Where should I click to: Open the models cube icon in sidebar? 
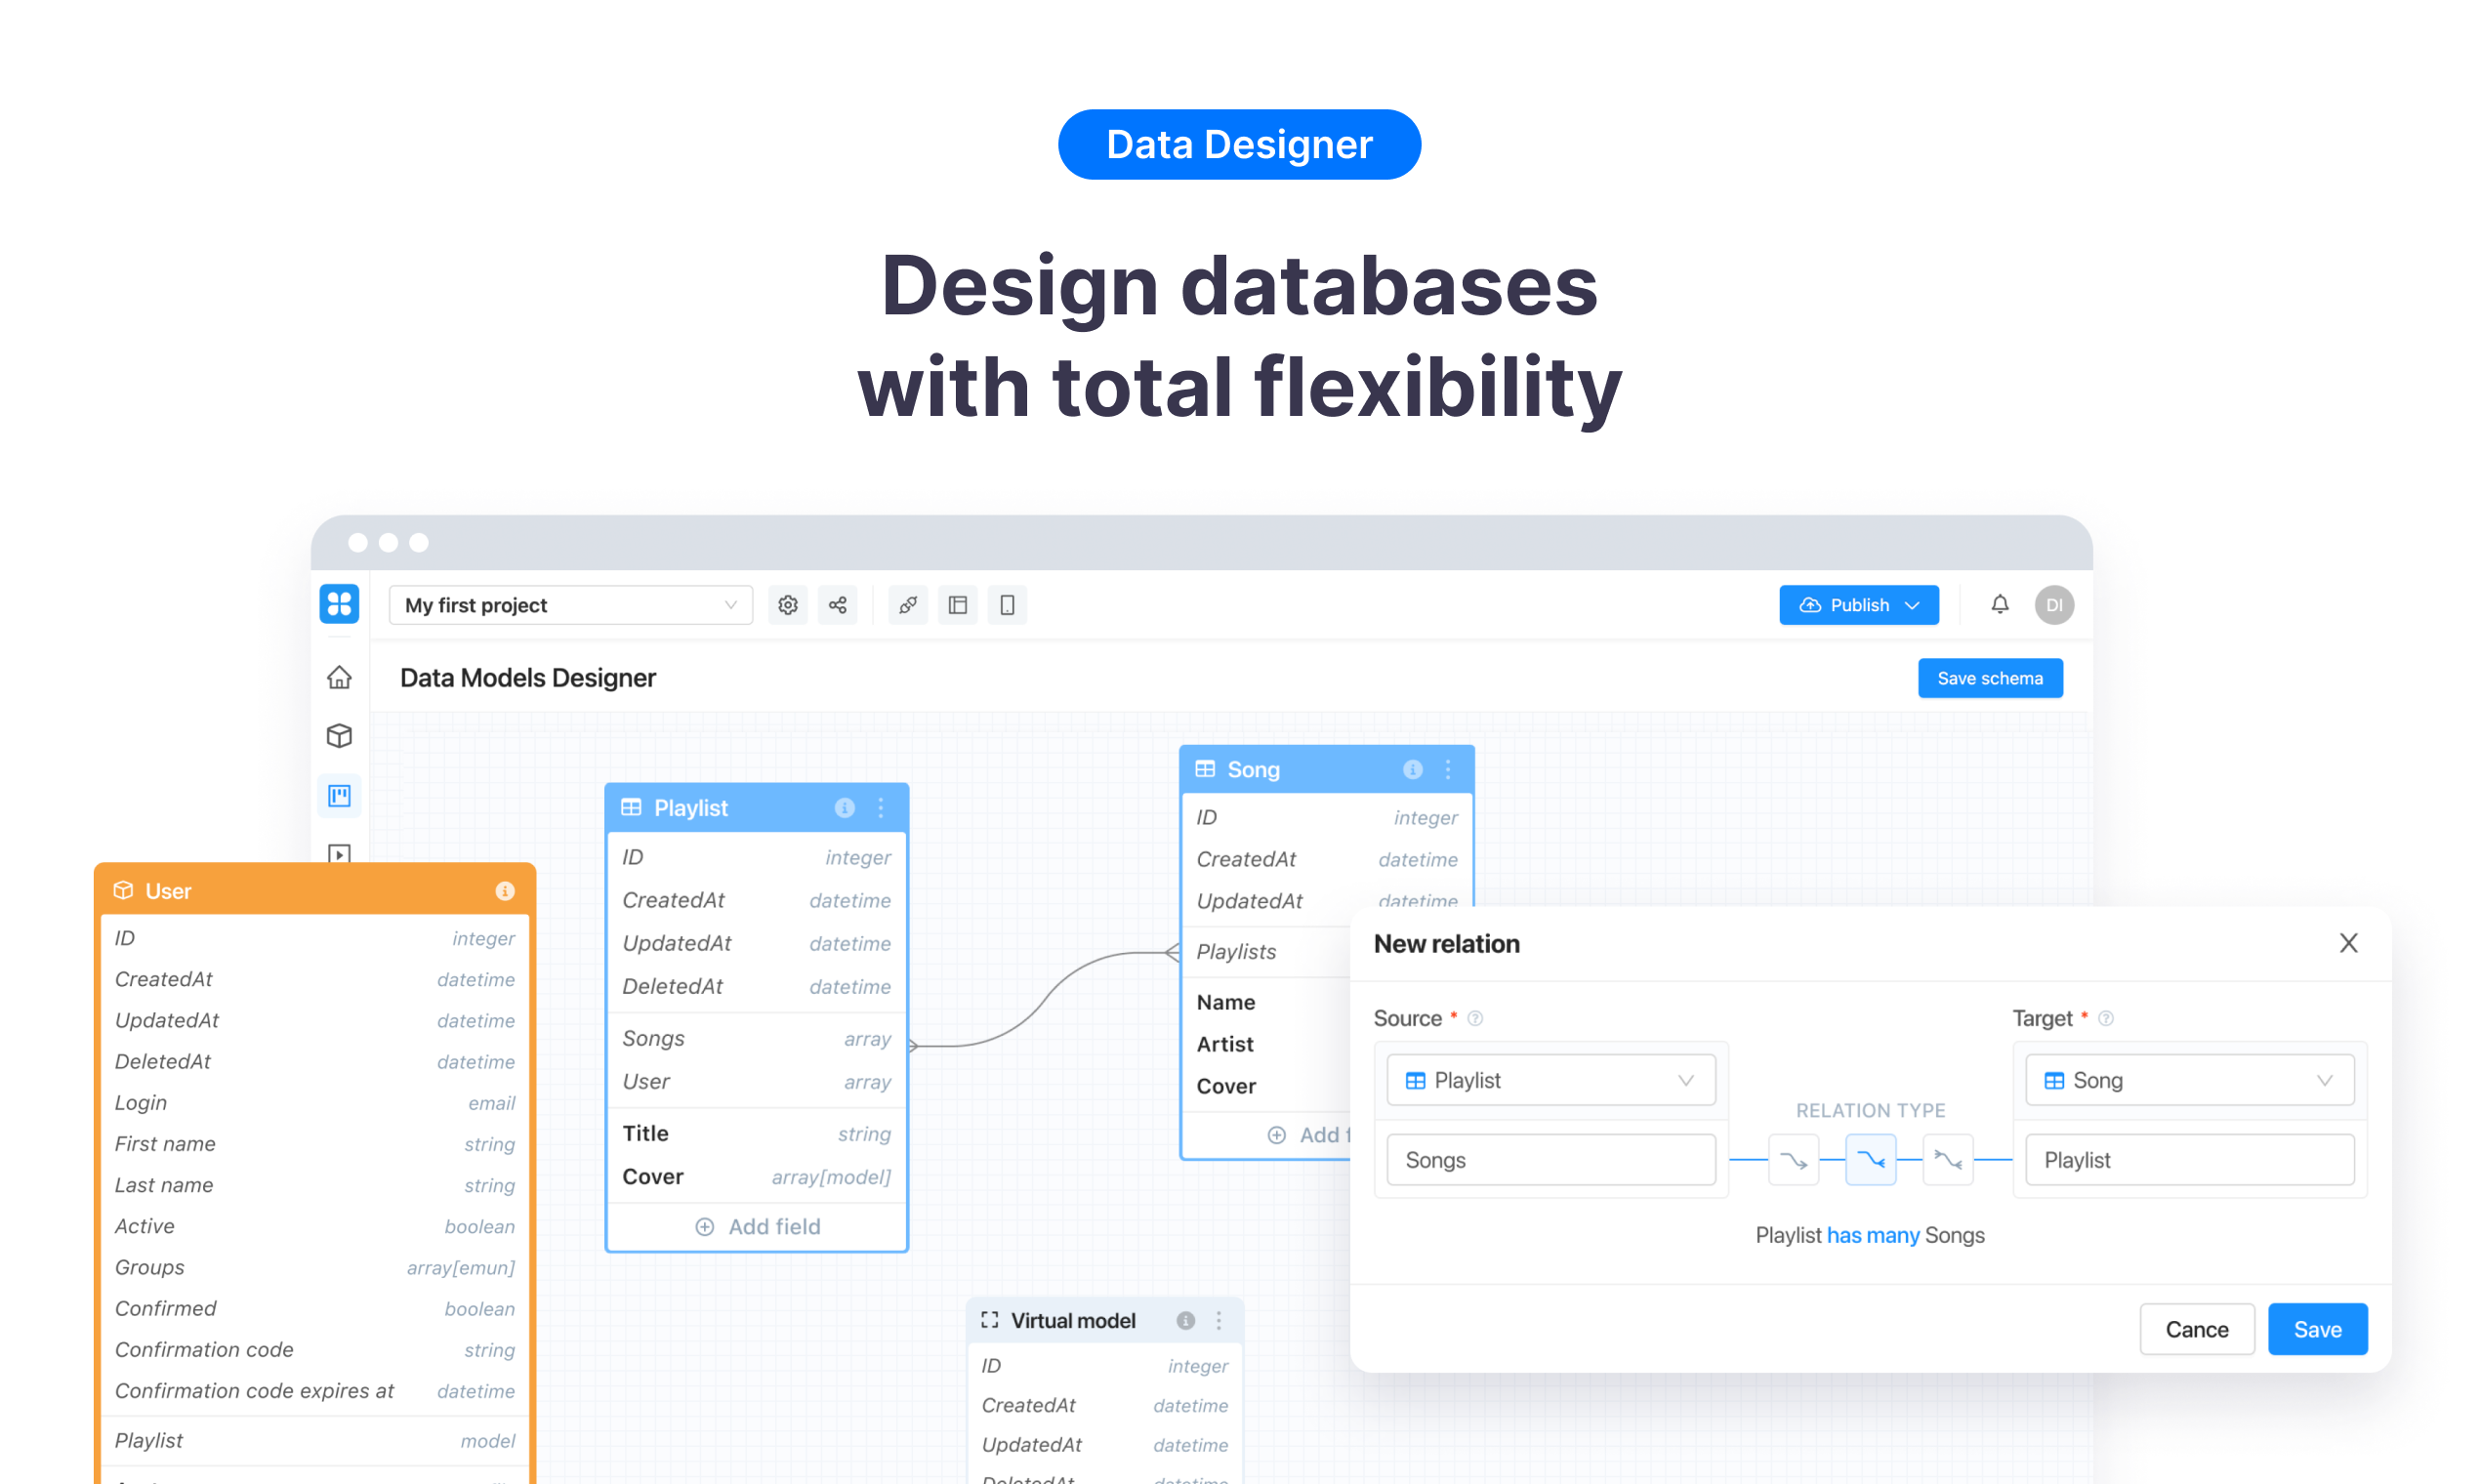coord(339,736)
